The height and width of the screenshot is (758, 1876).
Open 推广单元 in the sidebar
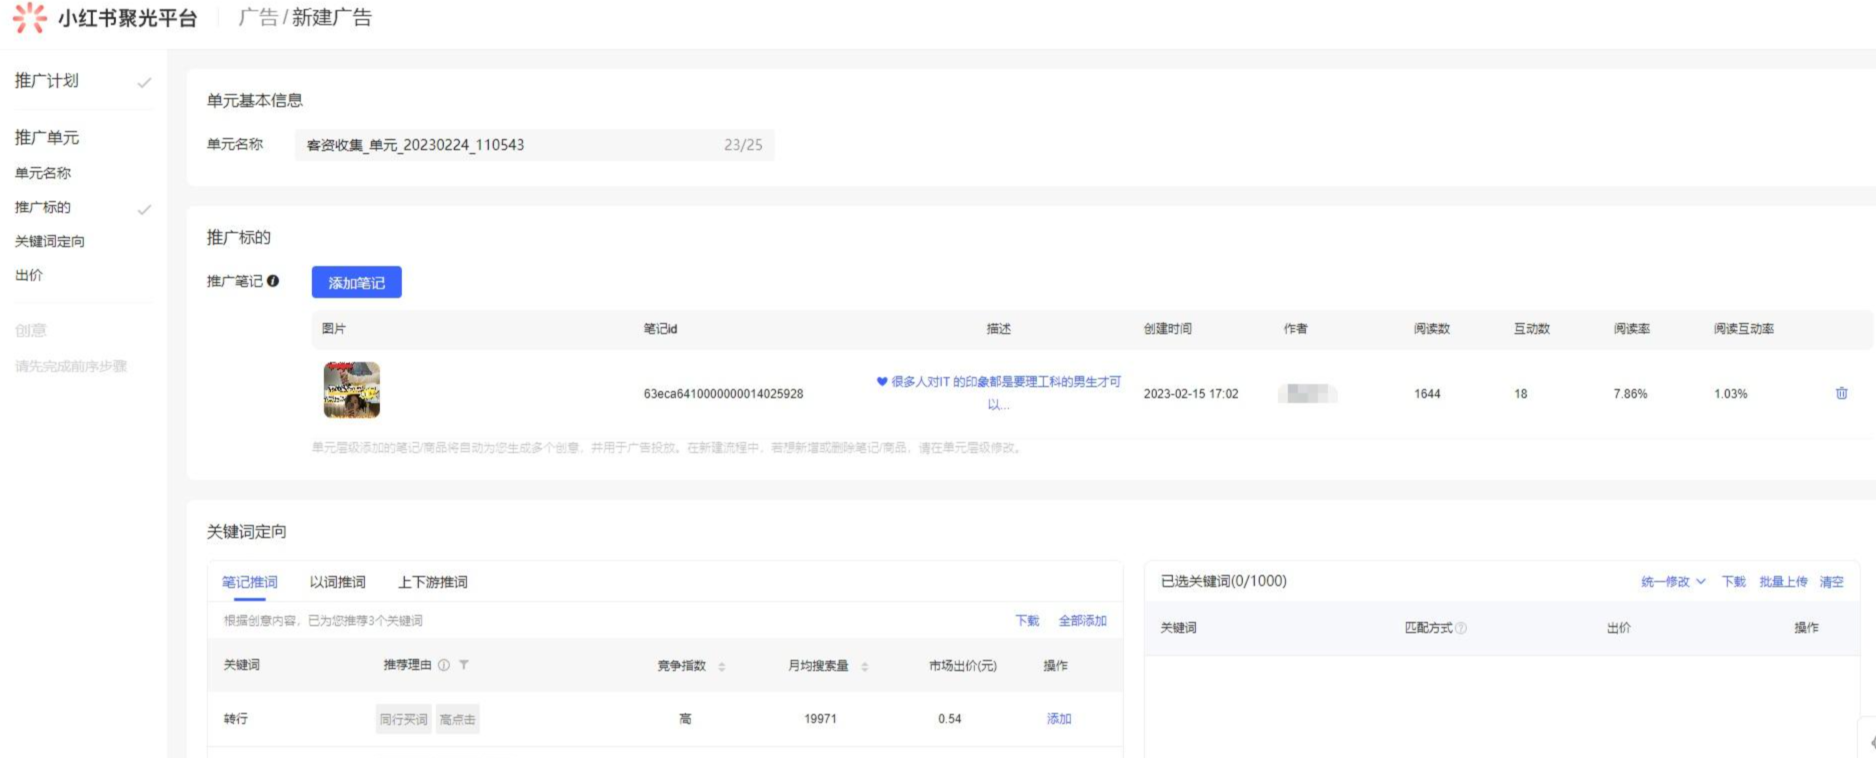click(x=47, y=137)
